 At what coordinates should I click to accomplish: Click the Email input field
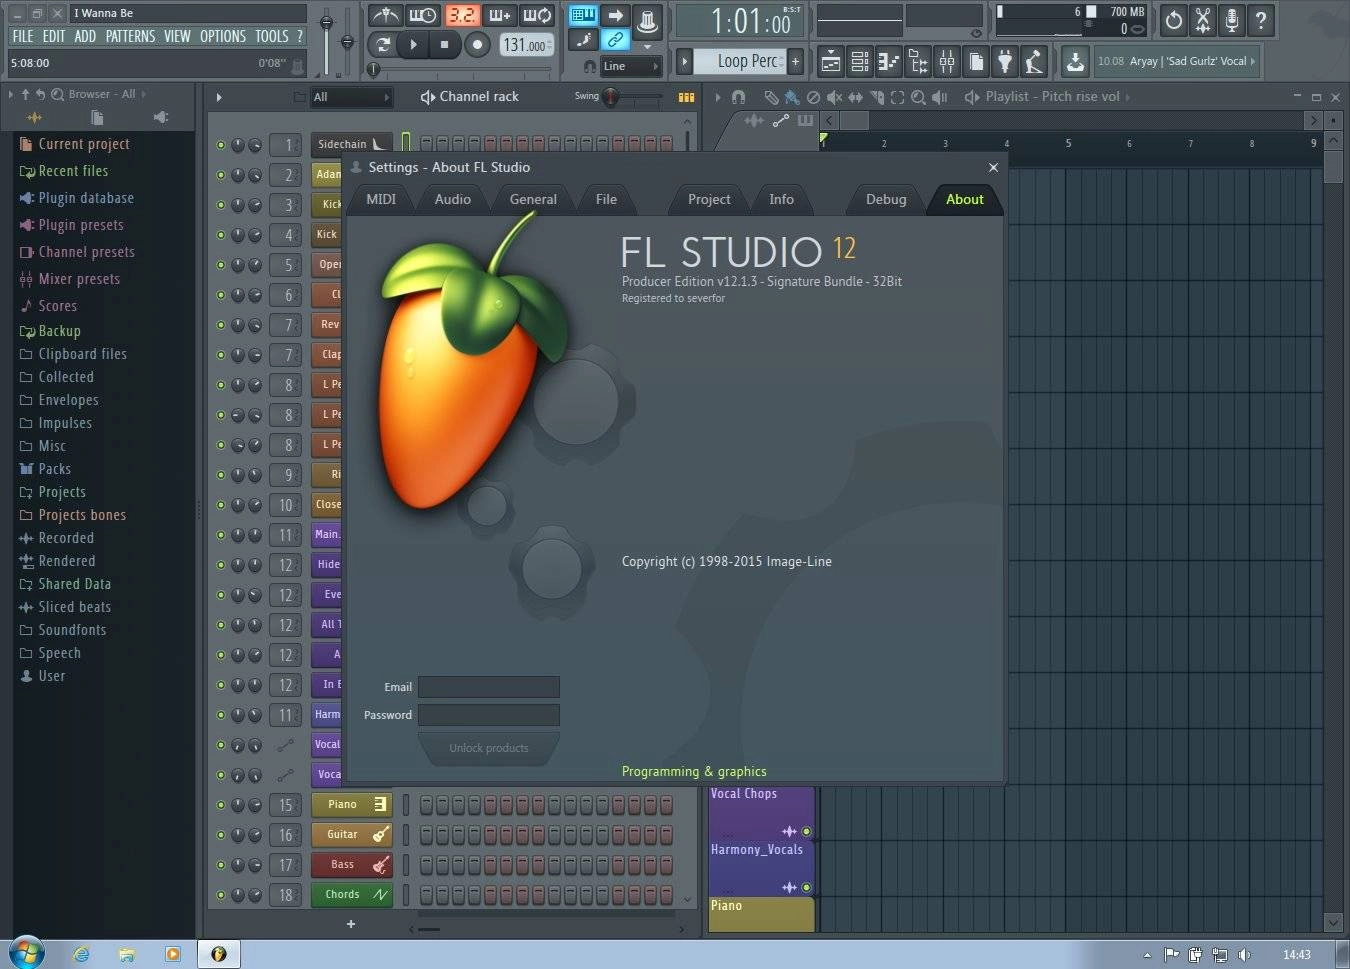point(489,687)
